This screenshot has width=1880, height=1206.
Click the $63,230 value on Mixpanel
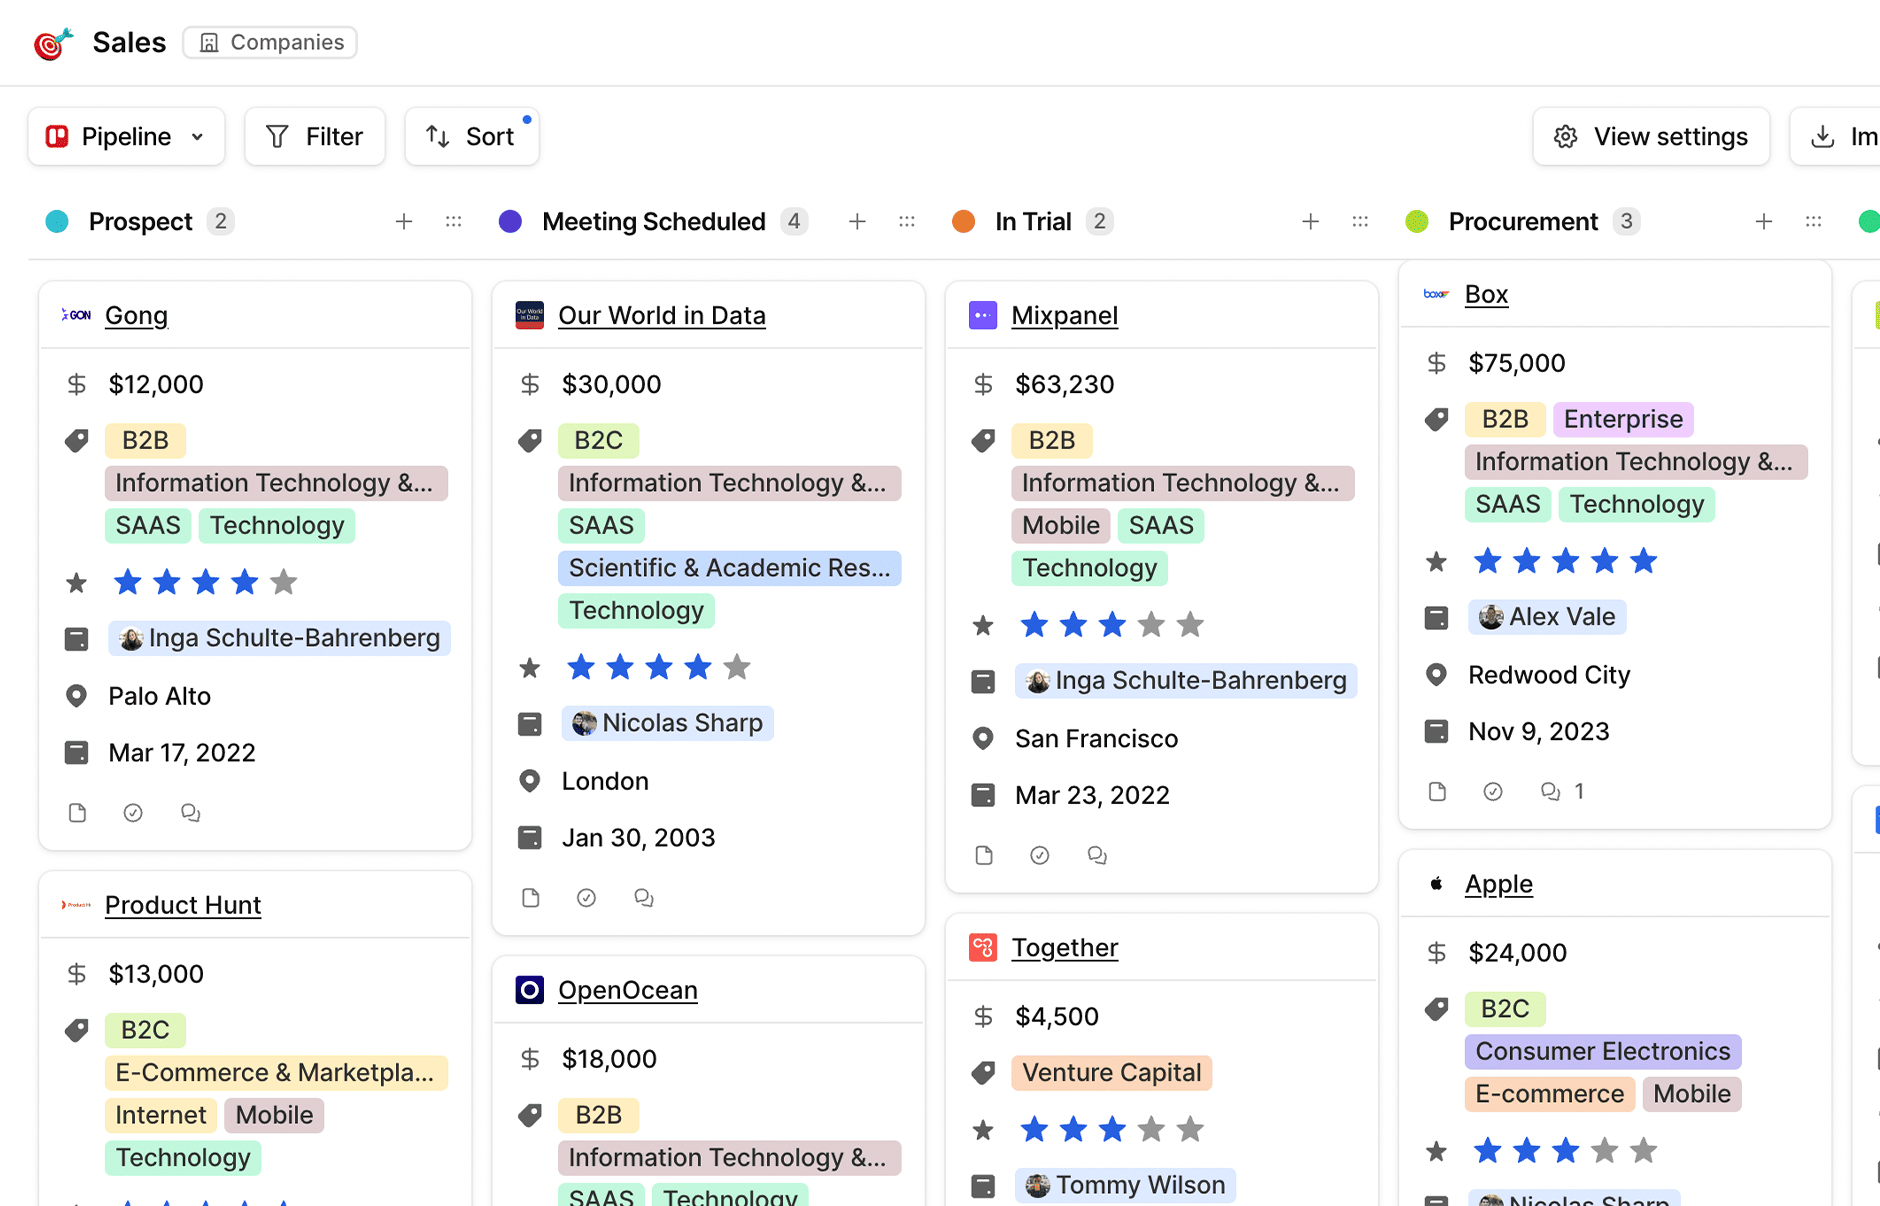(1064, 384)
